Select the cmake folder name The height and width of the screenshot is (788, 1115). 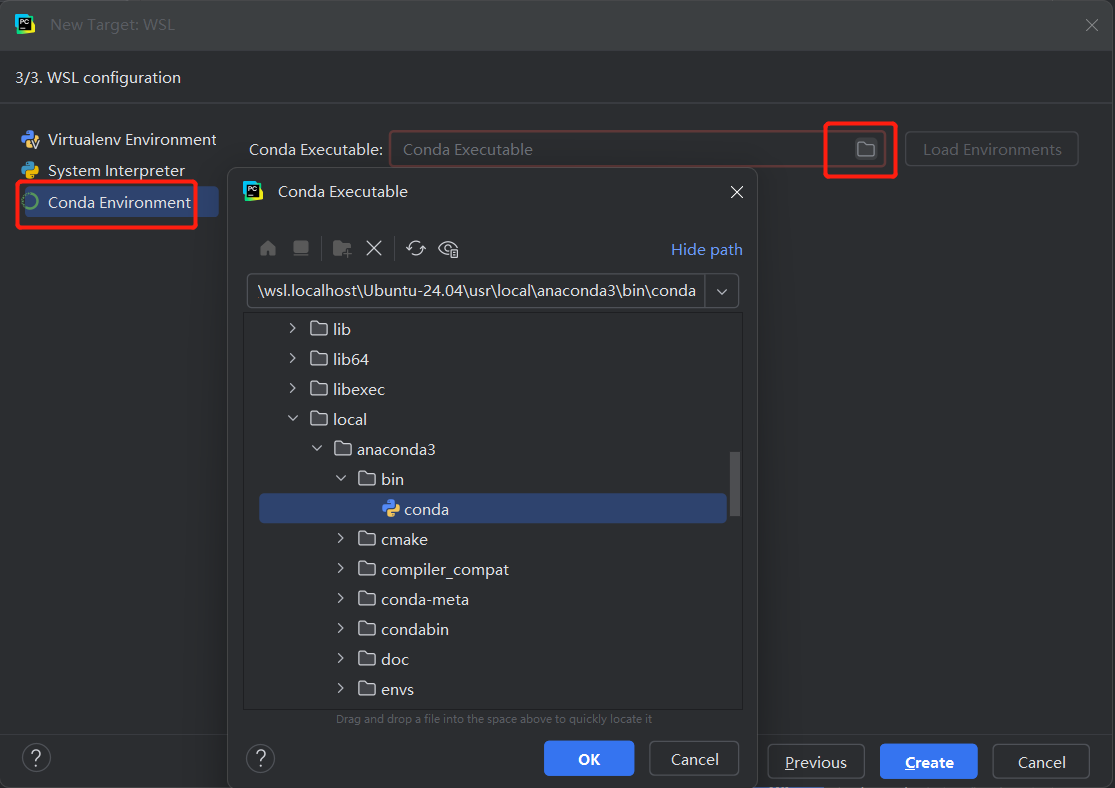(x=404, y=539)
